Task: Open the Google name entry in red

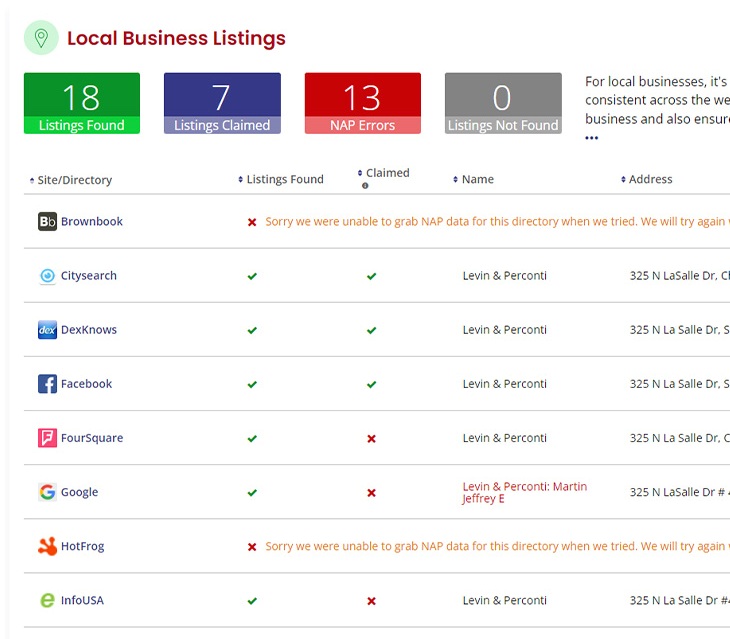Action: 524,492
